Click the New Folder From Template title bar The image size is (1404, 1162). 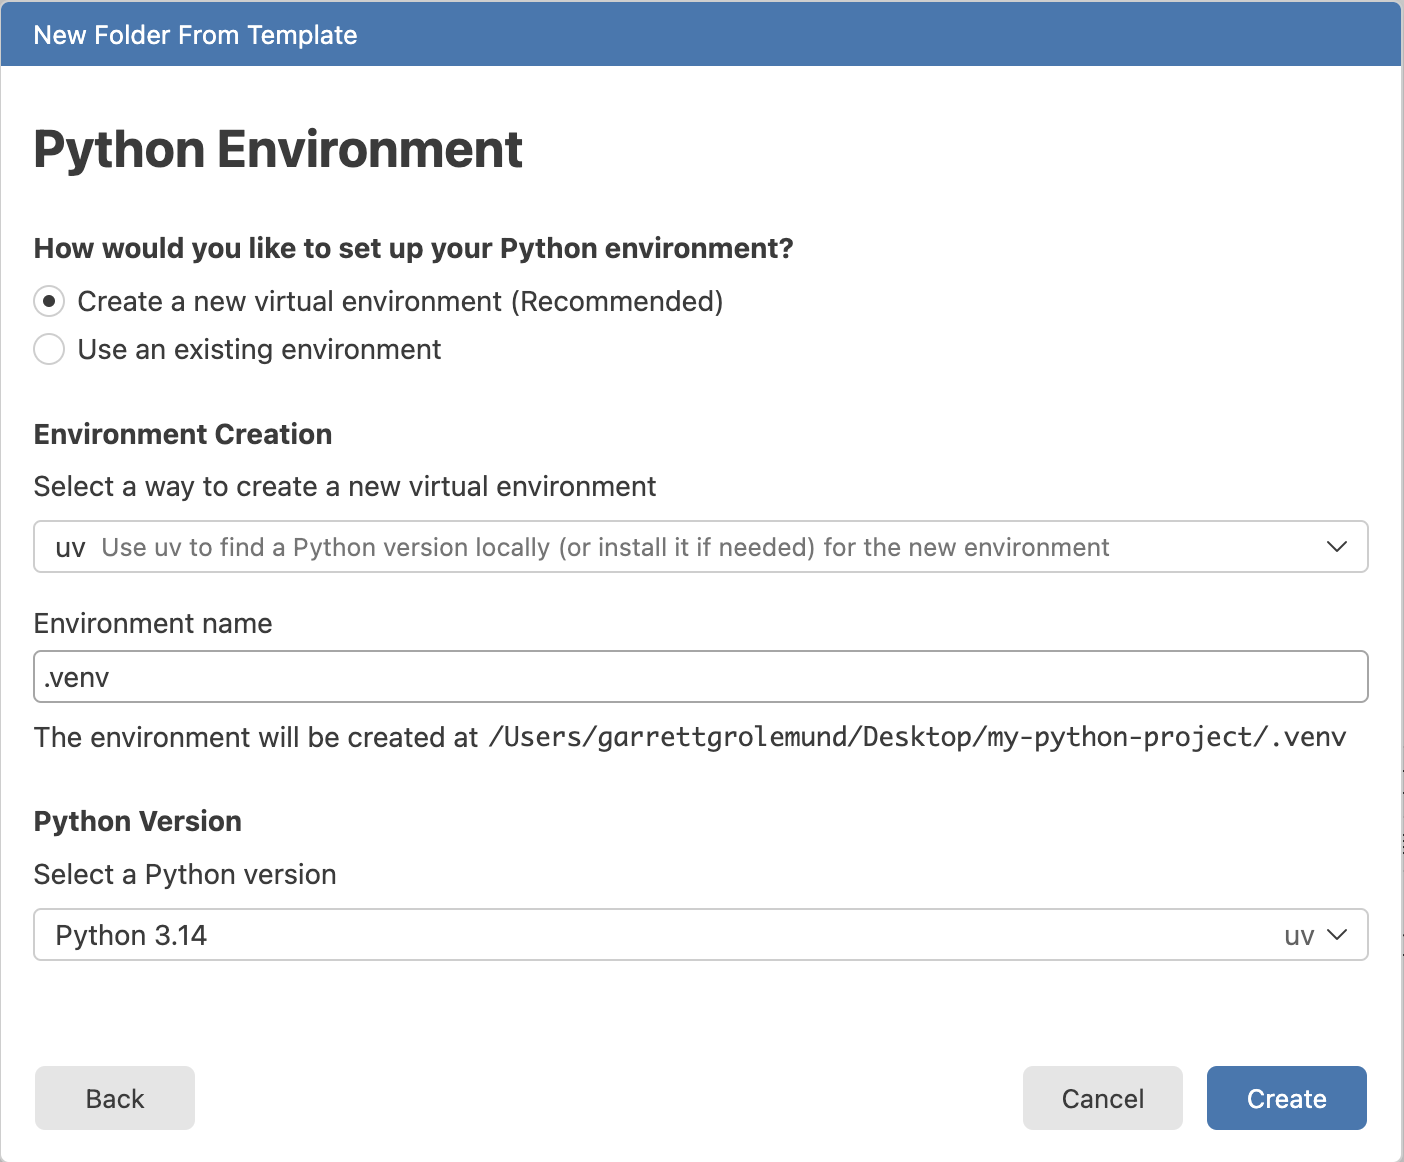701,34
